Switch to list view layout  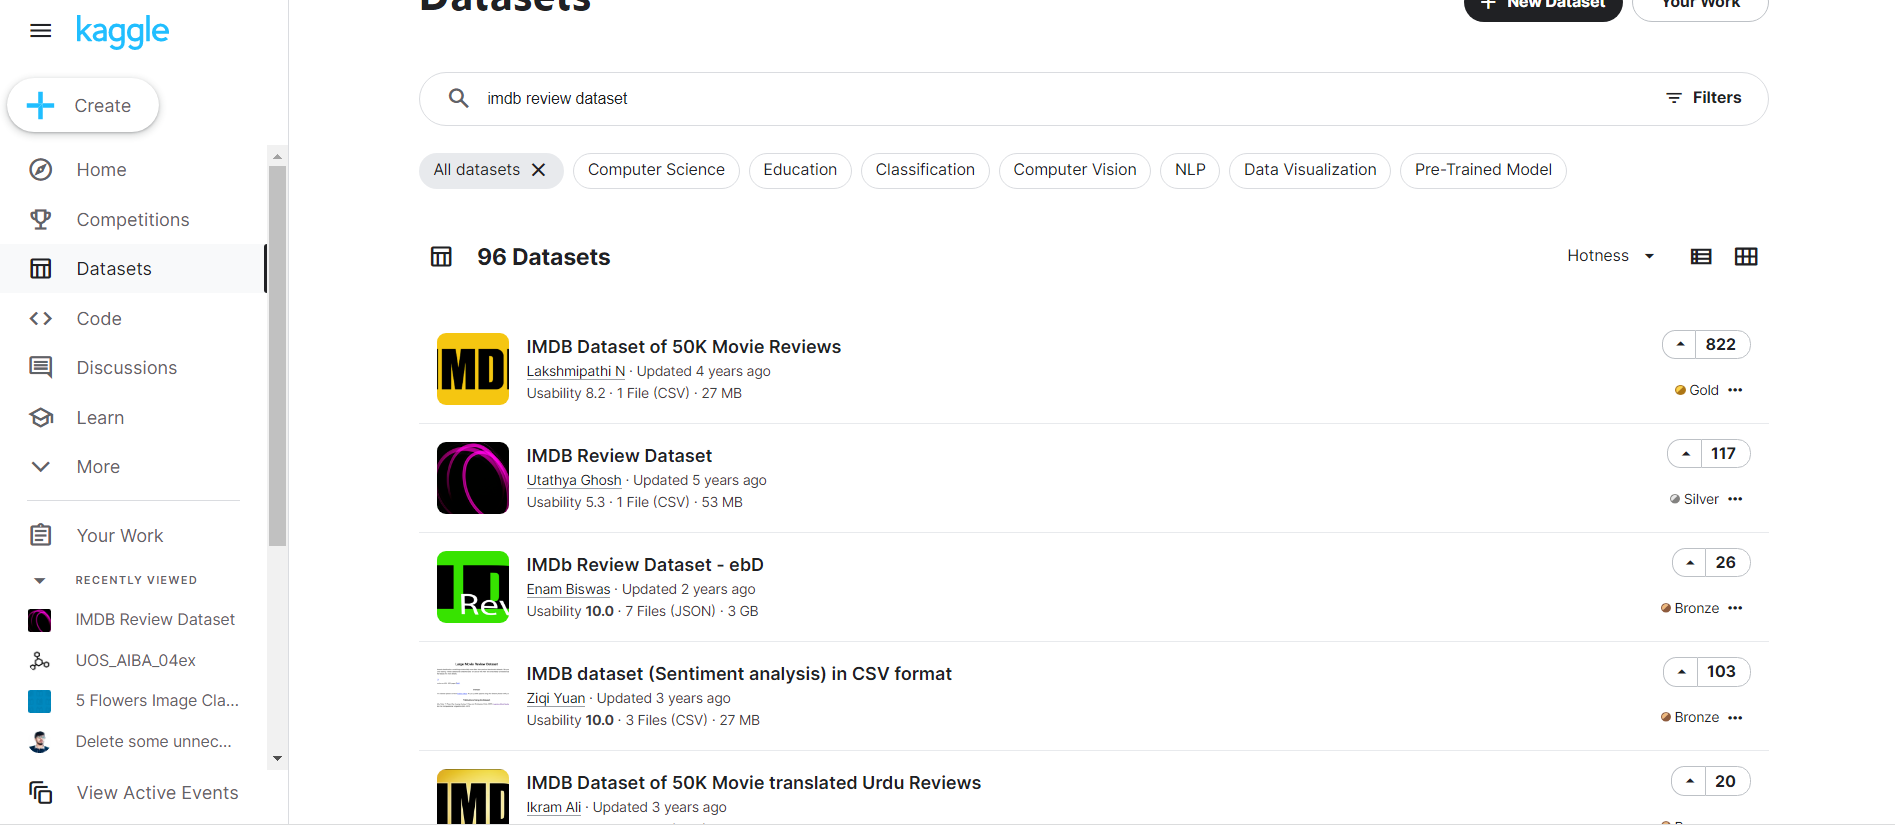[1701, 257]
